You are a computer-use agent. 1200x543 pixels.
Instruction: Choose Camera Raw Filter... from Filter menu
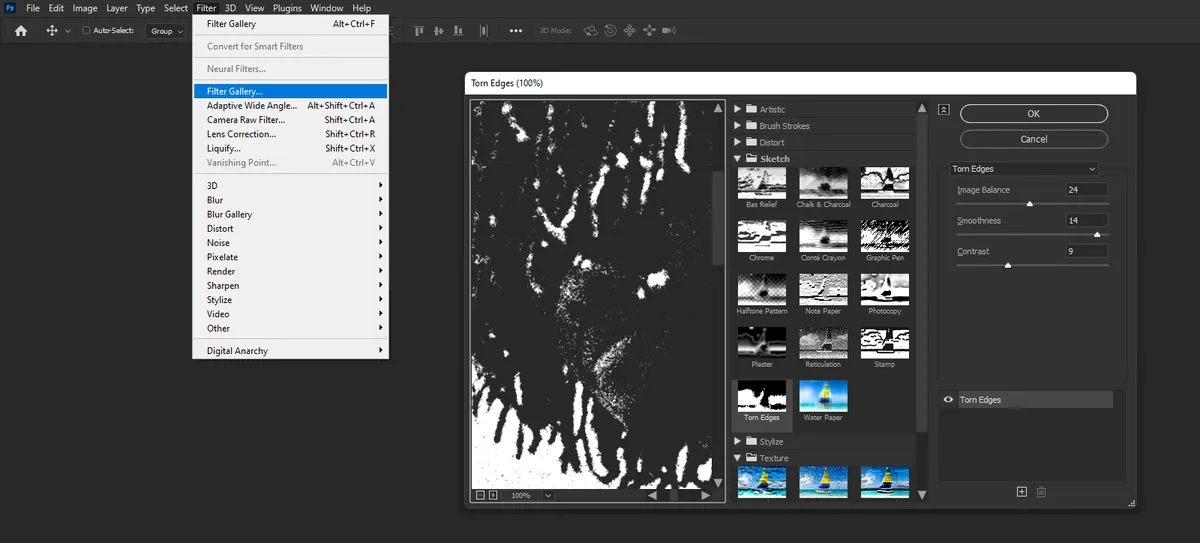290,120
